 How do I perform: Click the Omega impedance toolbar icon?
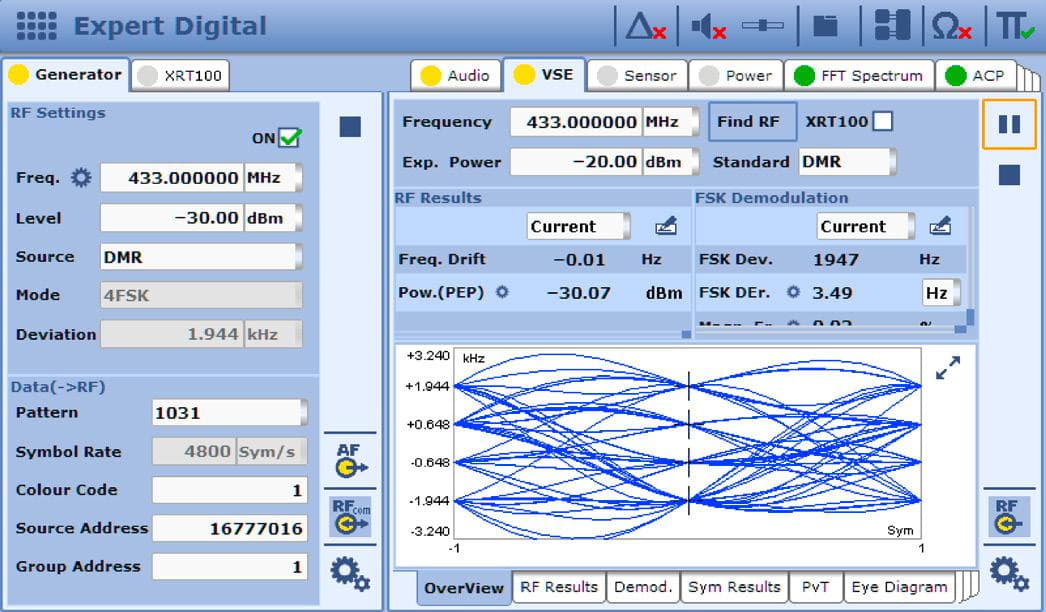click(948, 27)
